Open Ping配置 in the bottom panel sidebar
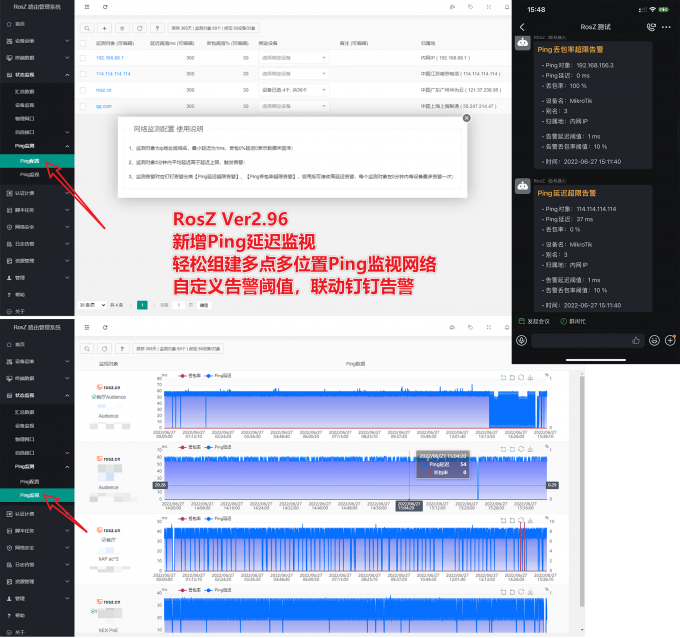680x638 pixels. coord(29,482)
